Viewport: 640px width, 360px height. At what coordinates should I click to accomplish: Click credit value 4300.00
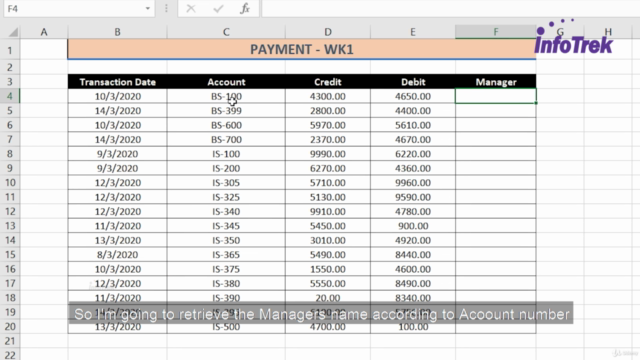(328, 96)
